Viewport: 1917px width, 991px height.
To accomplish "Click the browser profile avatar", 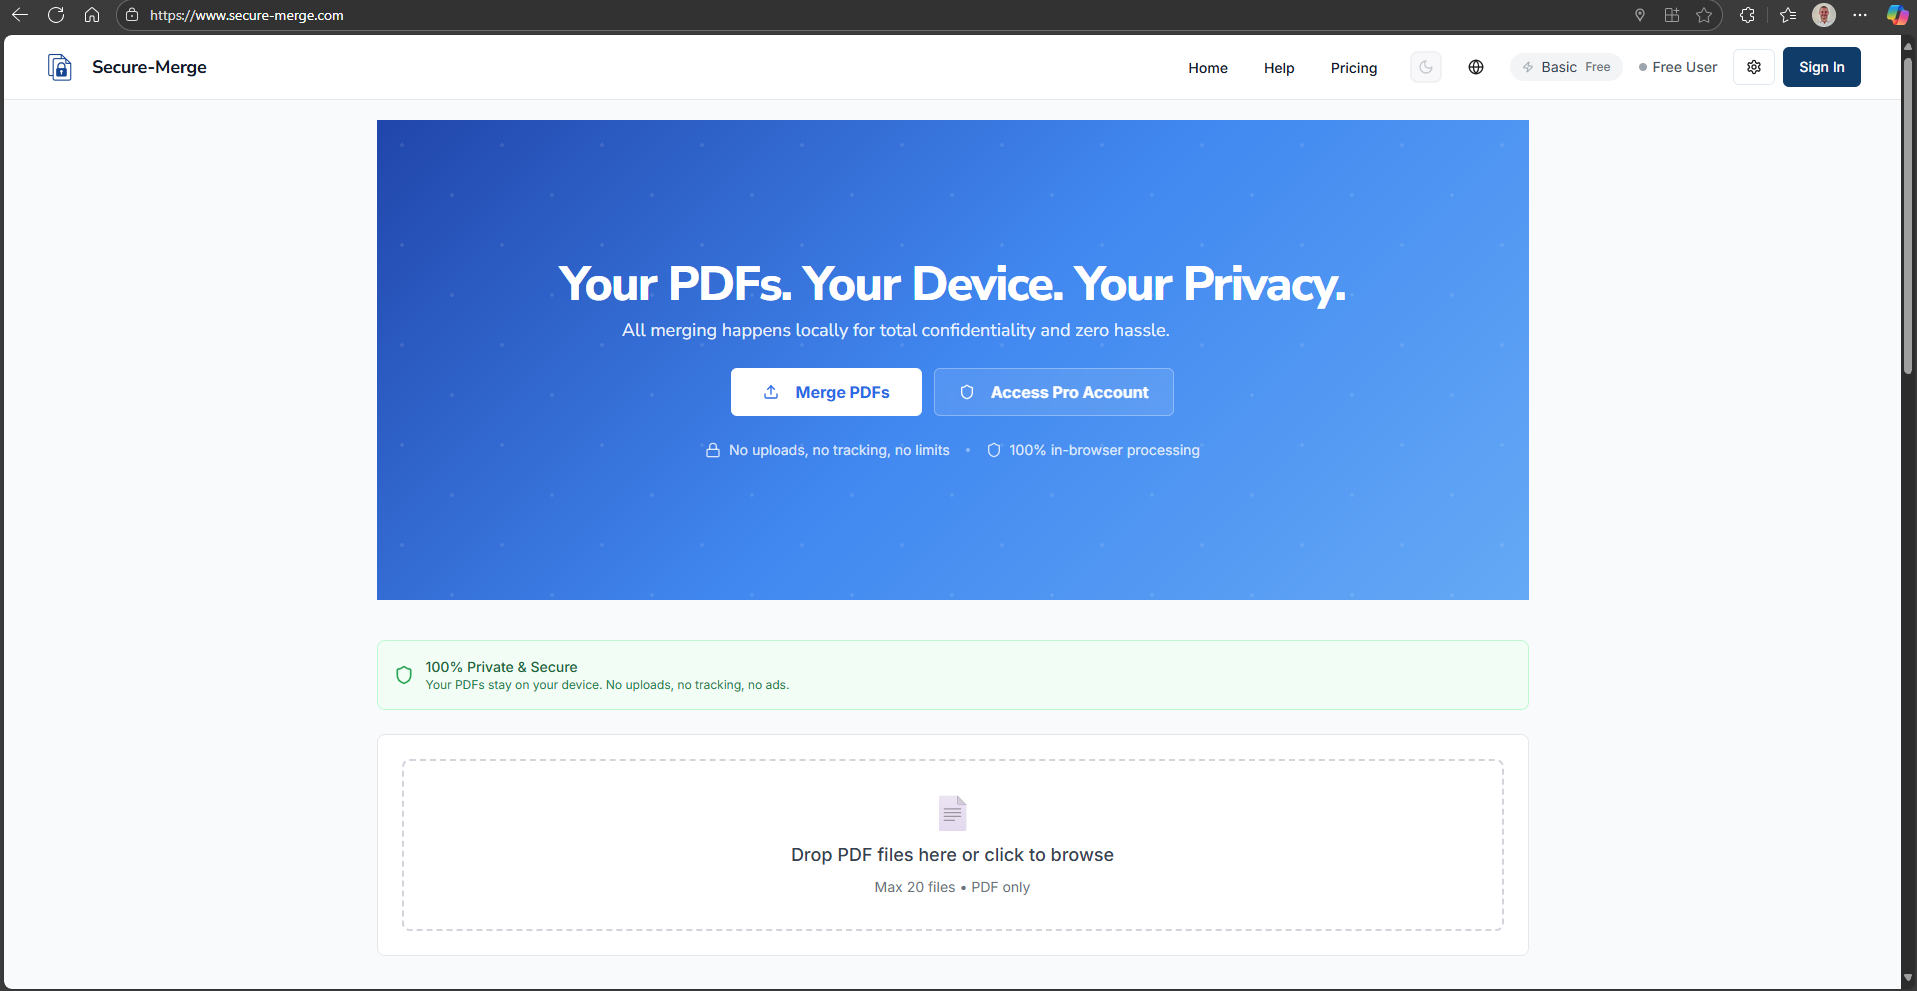I will click(x=1824, y=15).
